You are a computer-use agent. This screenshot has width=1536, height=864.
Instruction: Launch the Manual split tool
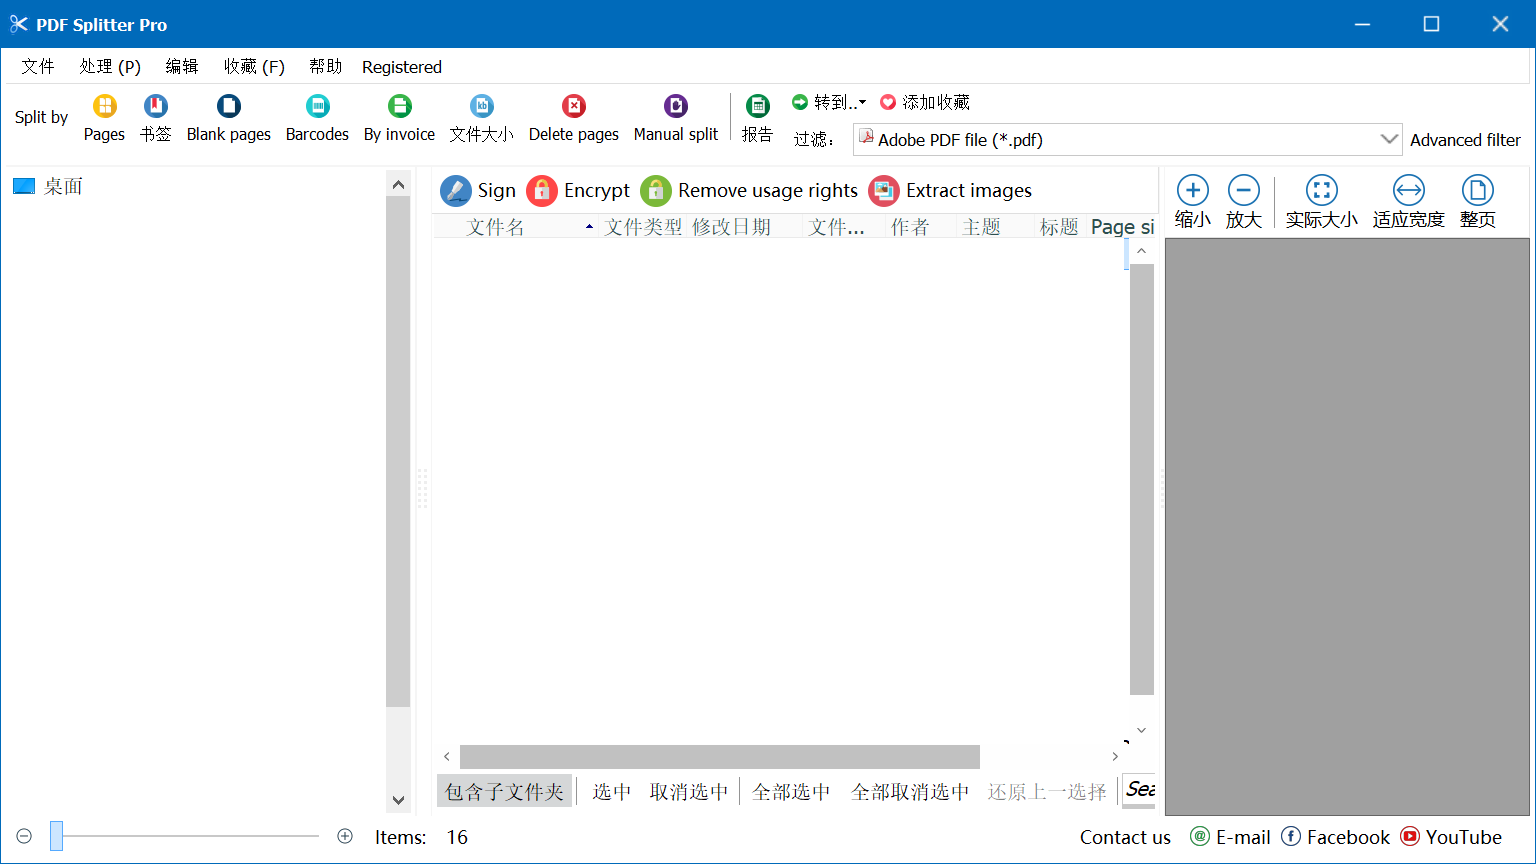676,107
